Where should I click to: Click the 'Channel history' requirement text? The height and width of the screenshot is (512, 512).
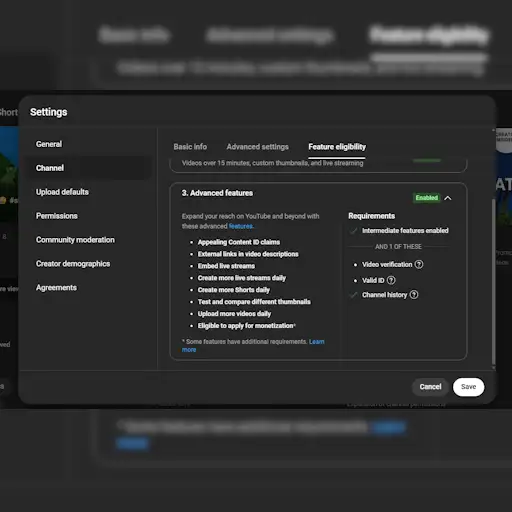point(385,295)
